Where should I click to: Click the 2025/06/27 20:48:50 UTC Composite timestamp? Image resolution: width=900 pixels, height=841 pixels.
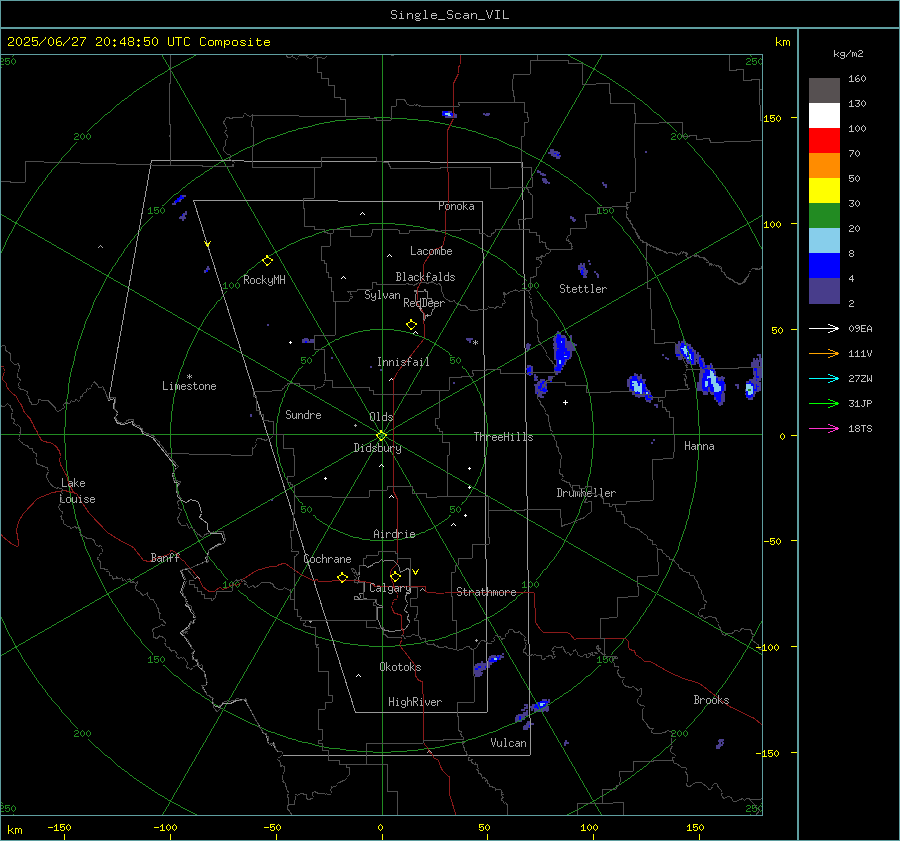138,42
